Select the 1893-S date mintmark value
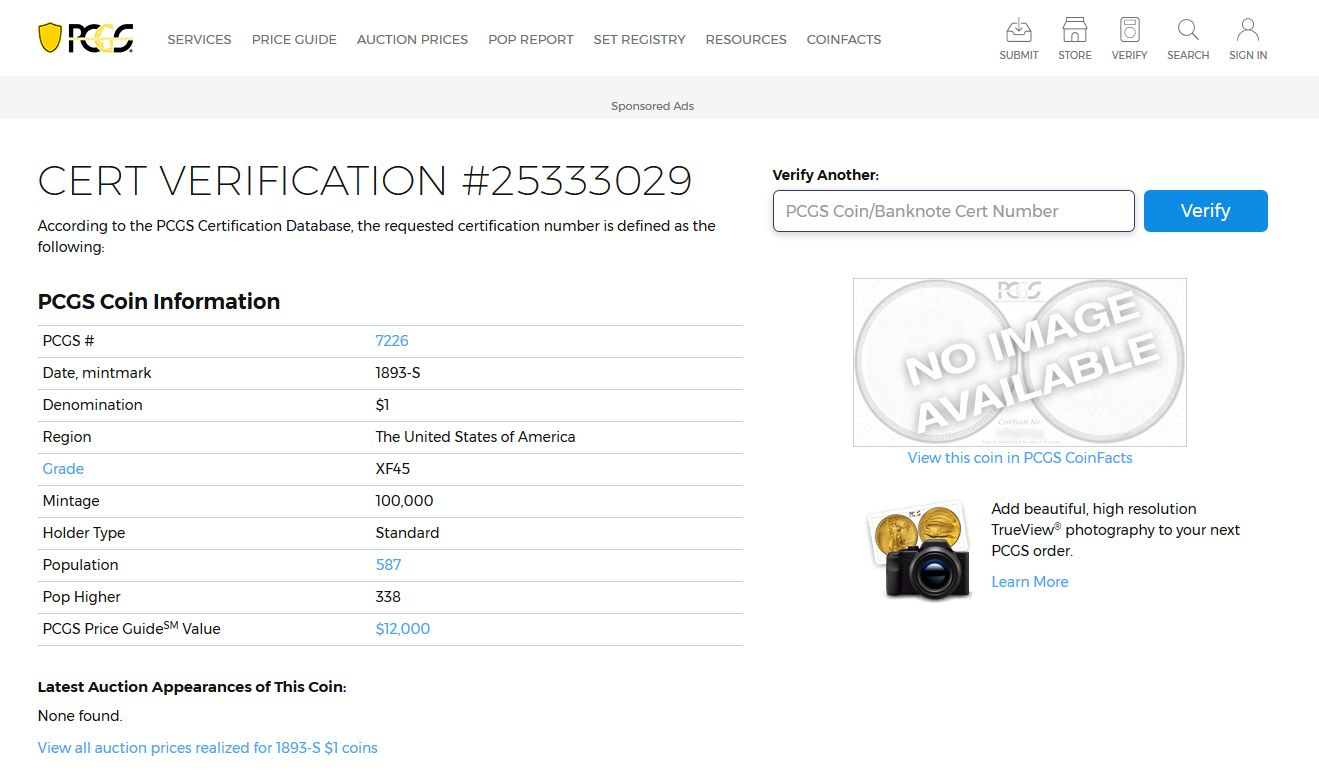This screenshot has height=775, width=1319. point(398,373)
